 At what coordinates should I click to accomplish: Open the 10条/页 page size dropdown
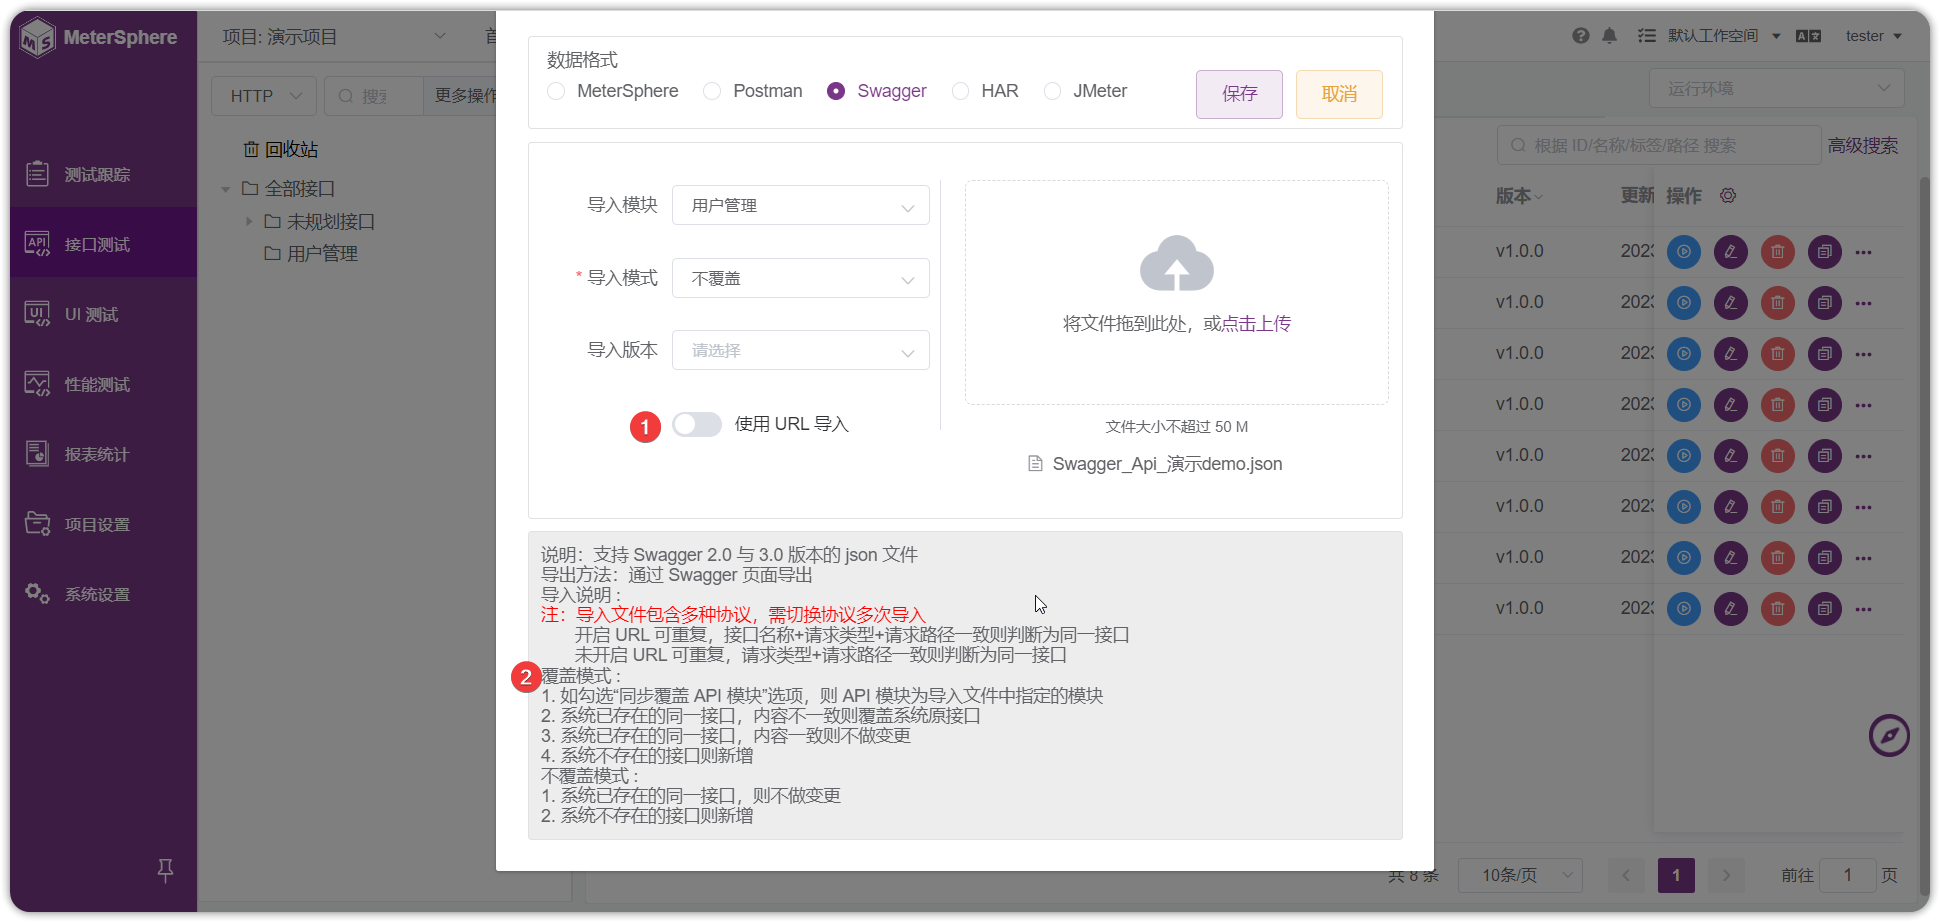click(1520, 875)
